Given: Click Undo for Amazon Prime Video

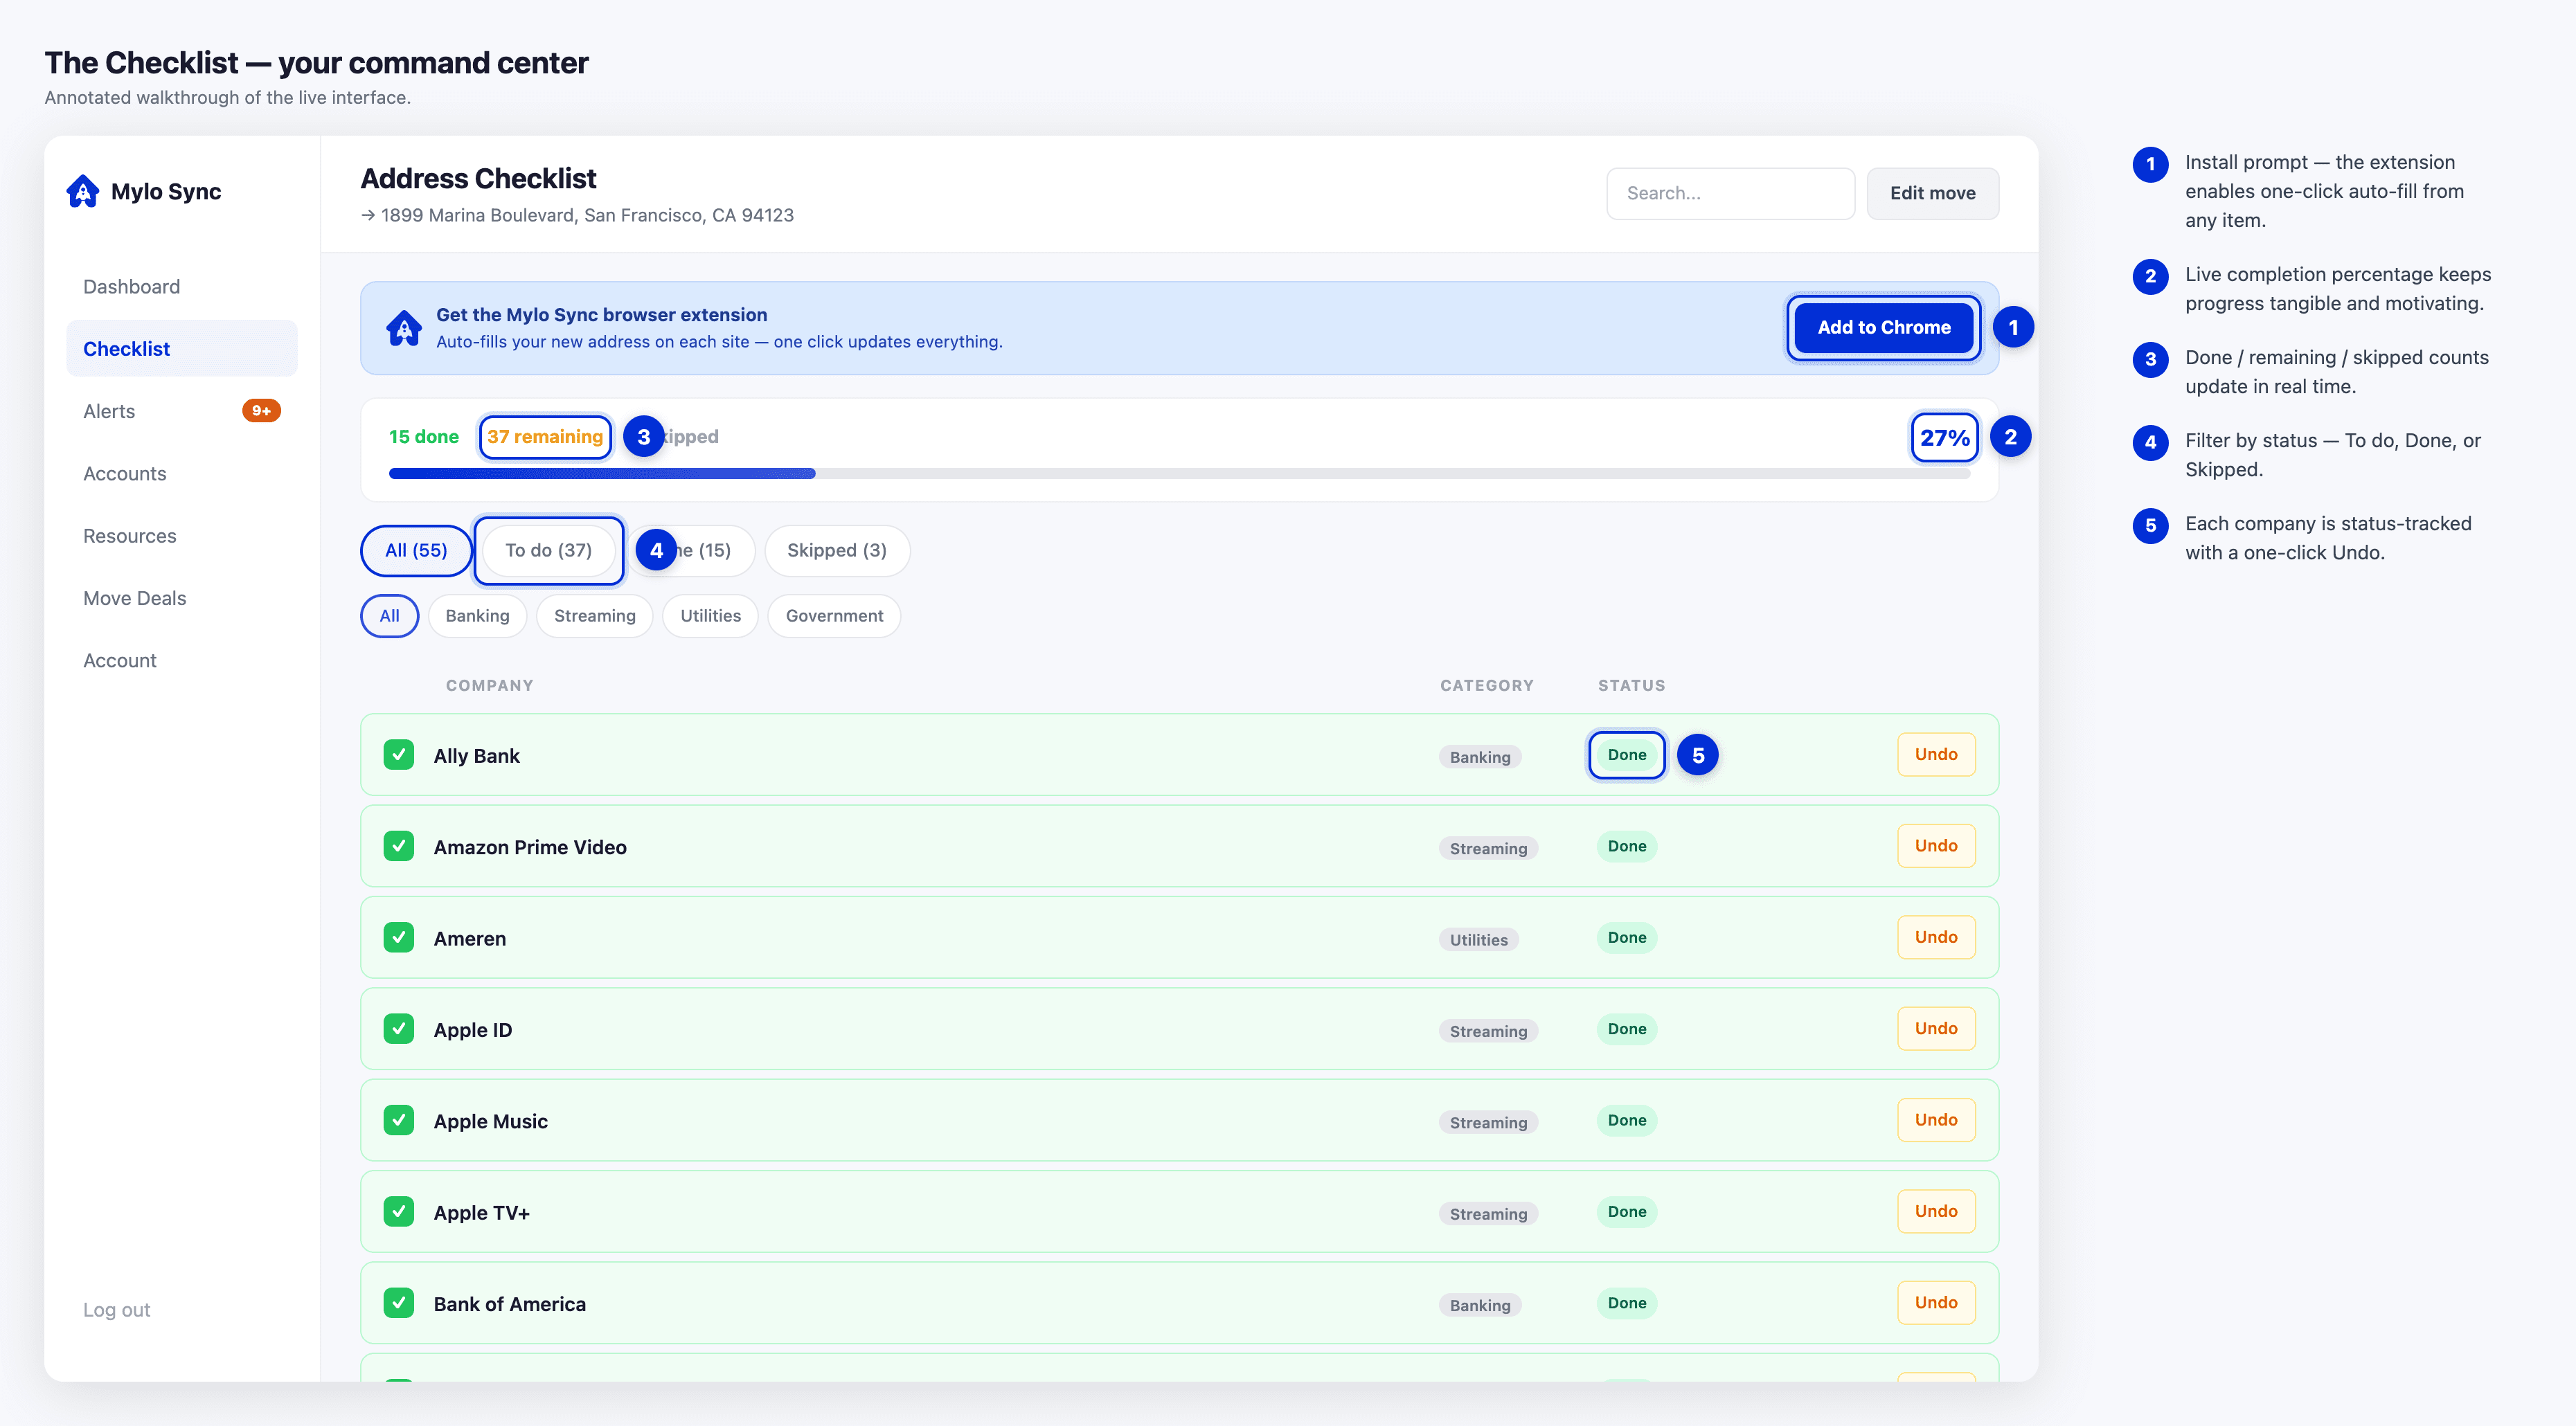Looking at the screenshot, I should 1936,846.
